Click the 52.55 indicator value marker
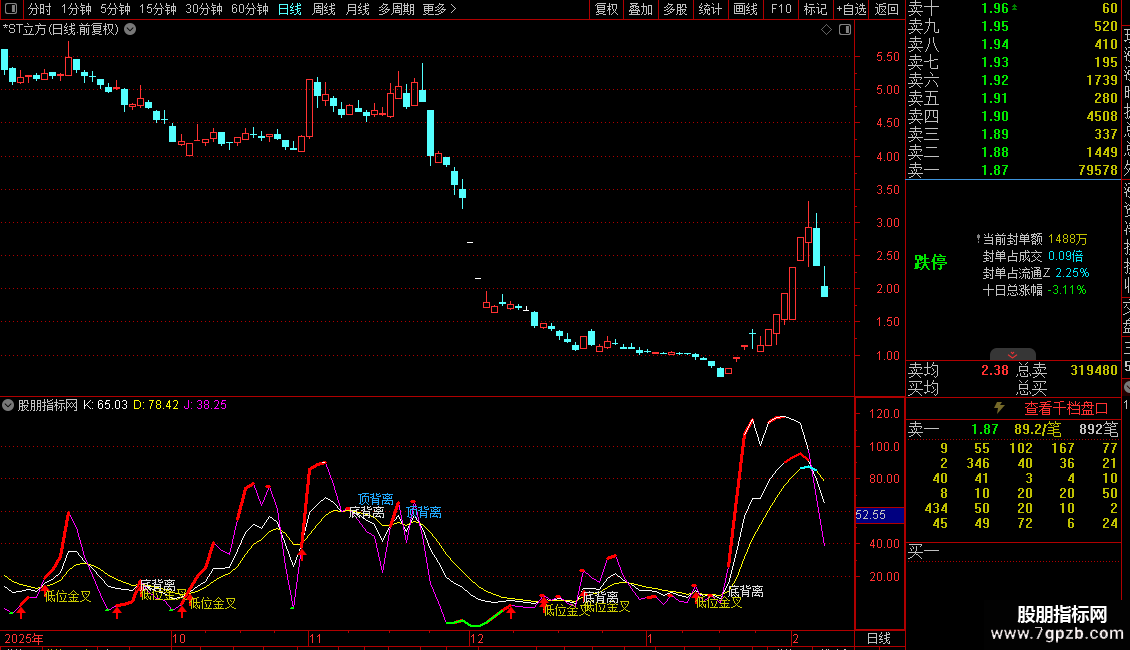 [x=878, y=515]
